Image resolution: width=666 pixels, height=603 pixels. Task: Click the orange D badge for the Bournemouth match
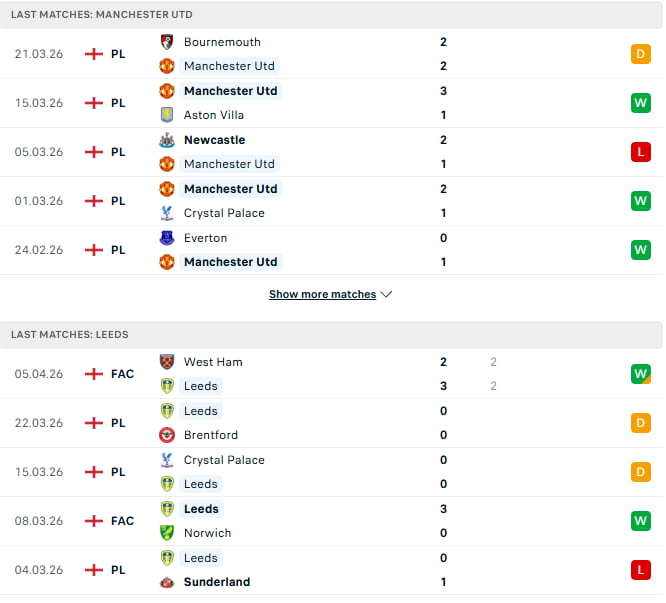641,54
